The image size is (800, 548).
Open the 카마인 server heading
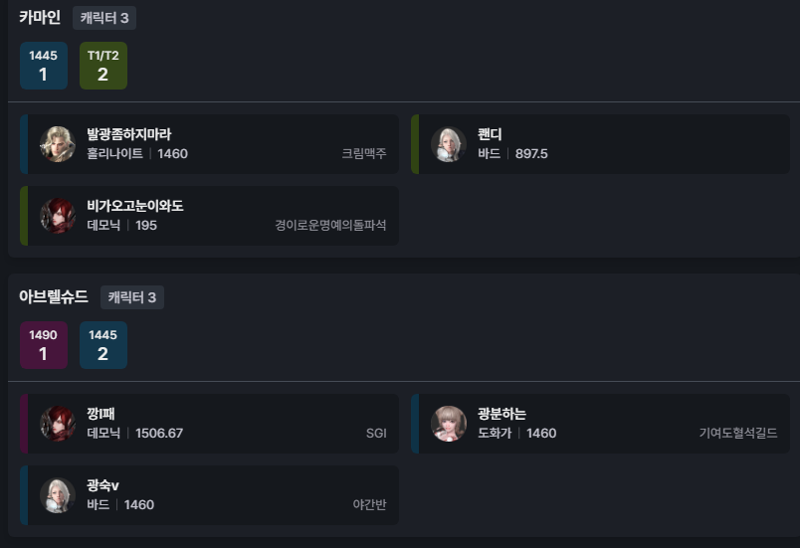click(x=40, y=17)
